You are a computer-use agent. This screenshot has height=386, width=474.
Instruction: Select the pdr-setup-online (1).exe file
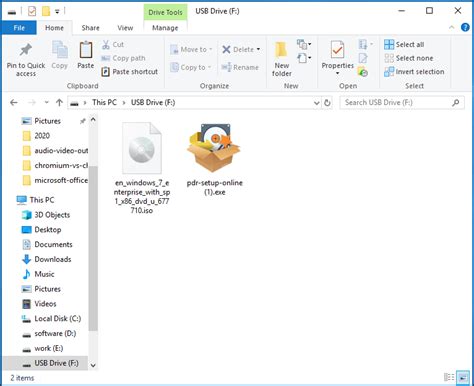click(215, 159)
